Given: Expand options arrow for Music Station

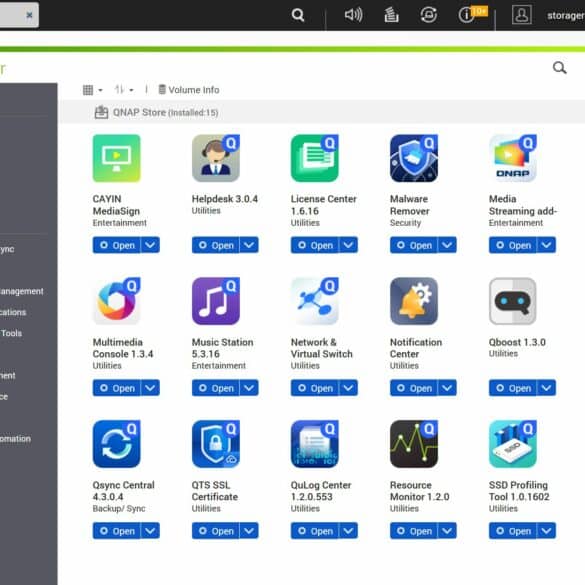Looking at the screenshot, I should click(x=249, y=388).
